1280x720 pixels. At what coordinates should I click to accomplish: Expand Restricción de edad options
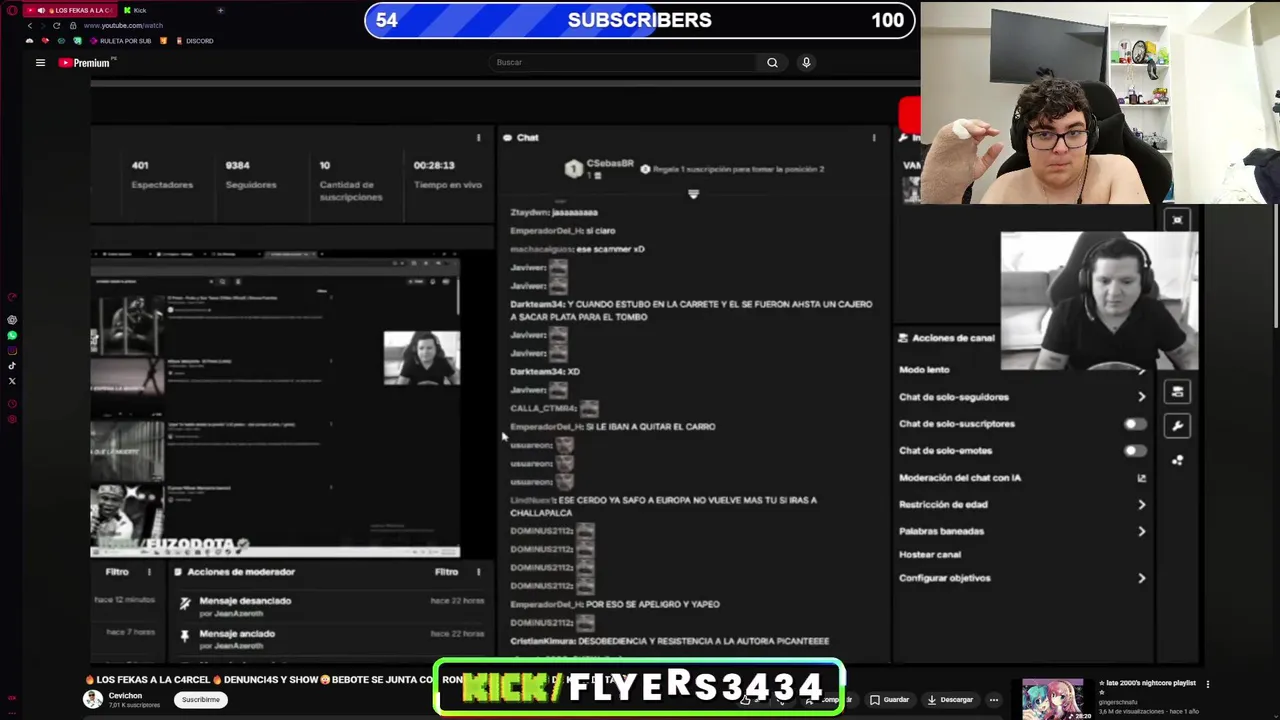tap(1141, 505)
